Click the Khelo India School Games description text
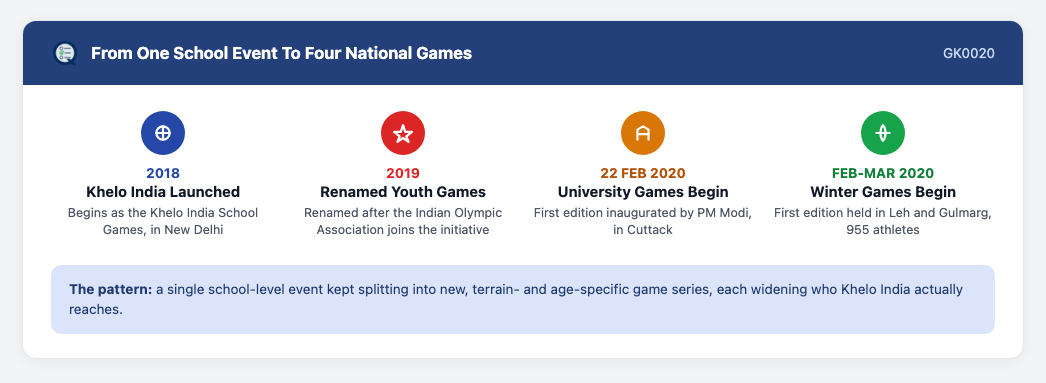This screenshot has width=1046, height=383. click(x=163, y=222)
